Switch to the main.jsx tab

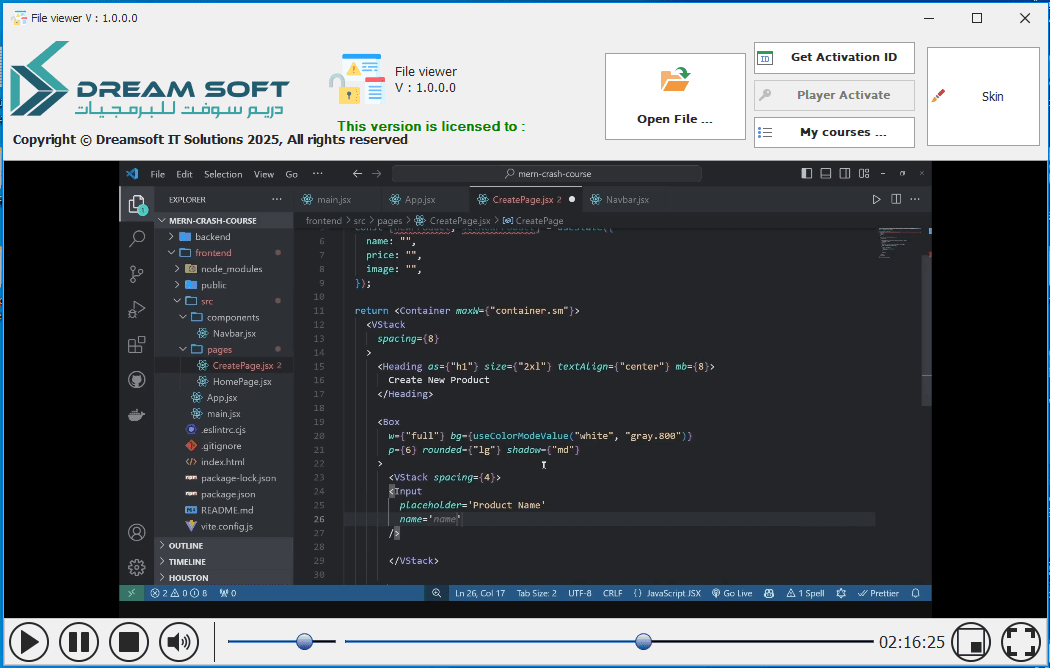[x=334, y=199]
